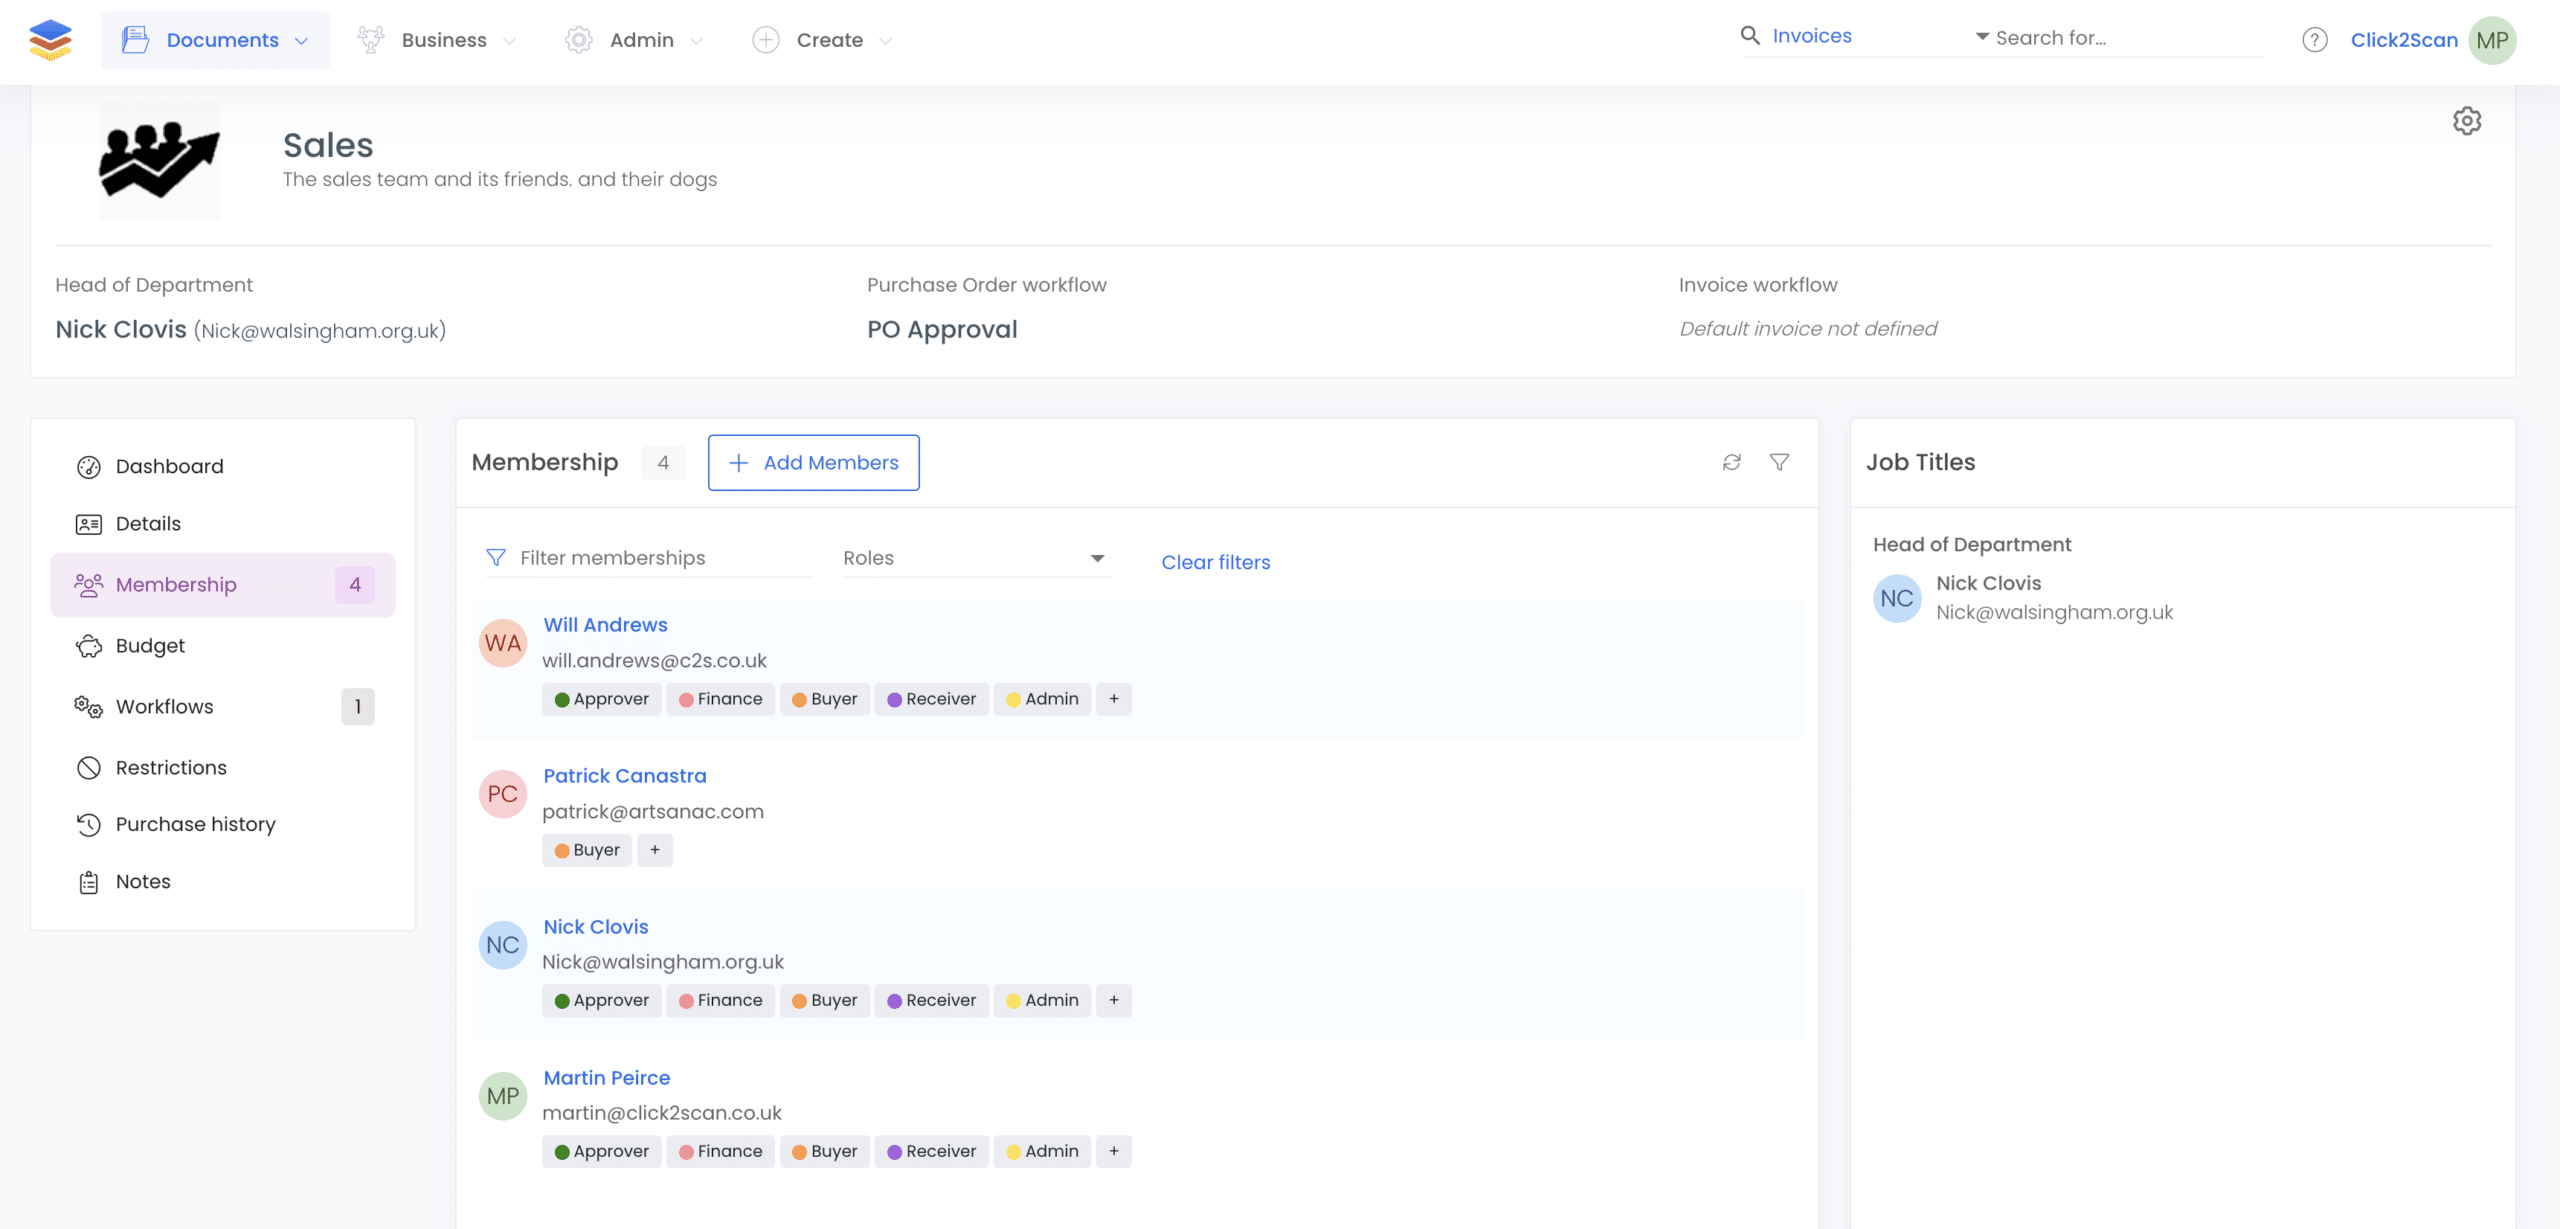
Task: Click Martin Peirce's MP avatar in membership list
Action: tap(503, 1096)
